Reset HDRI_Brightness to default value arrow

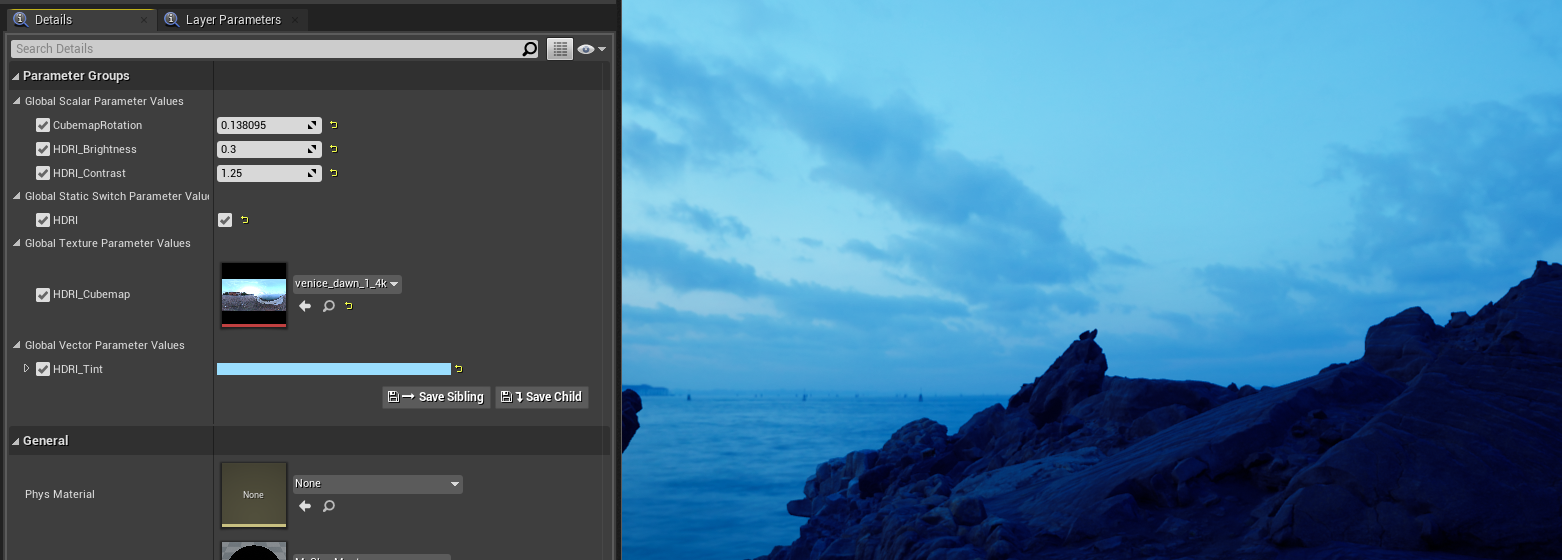click(334, 149)
